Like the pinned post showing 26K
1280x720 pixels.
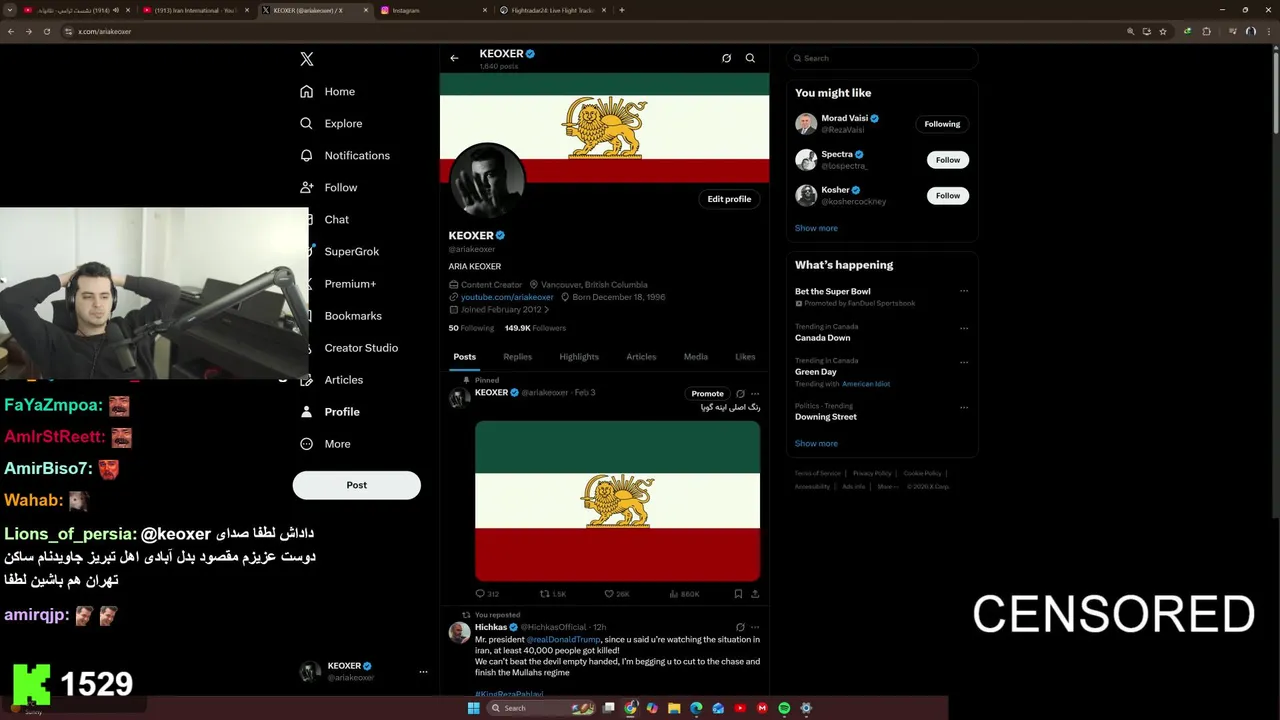616,594
